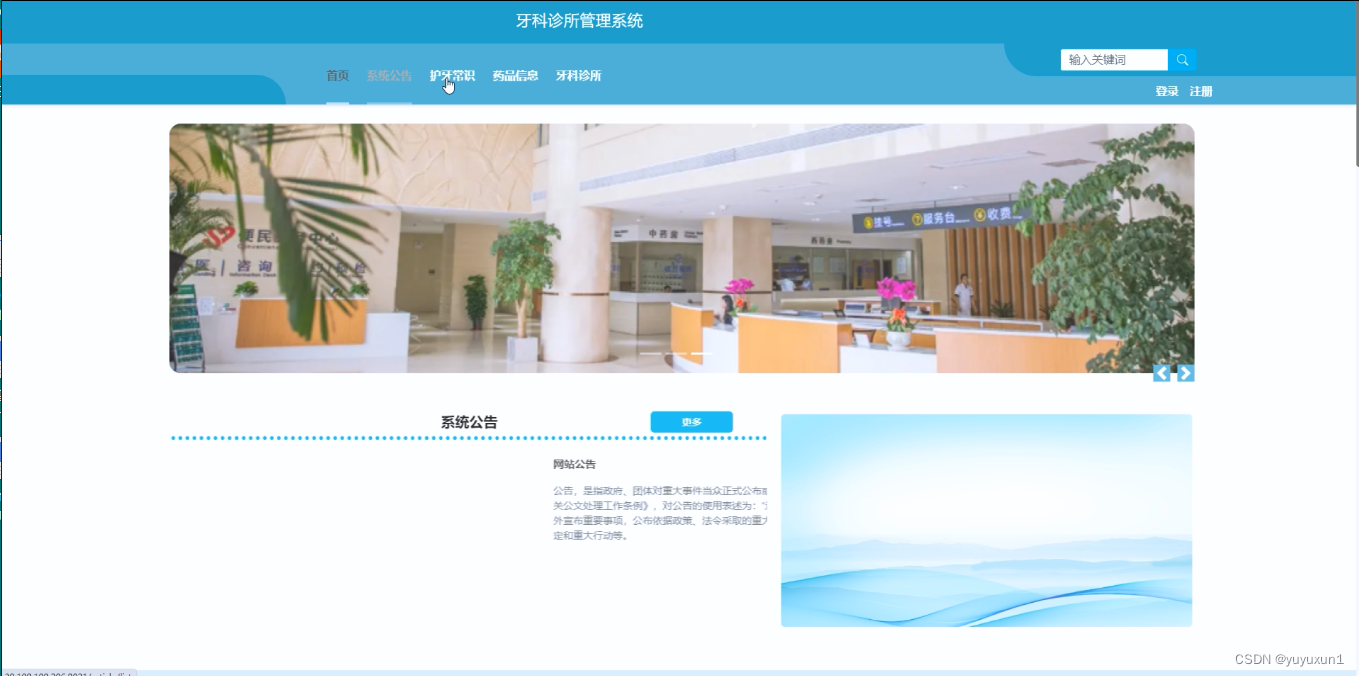Open the 护牙常识 navigation tab
This screenshot has height=676, width=1359.
pos(452,76)
